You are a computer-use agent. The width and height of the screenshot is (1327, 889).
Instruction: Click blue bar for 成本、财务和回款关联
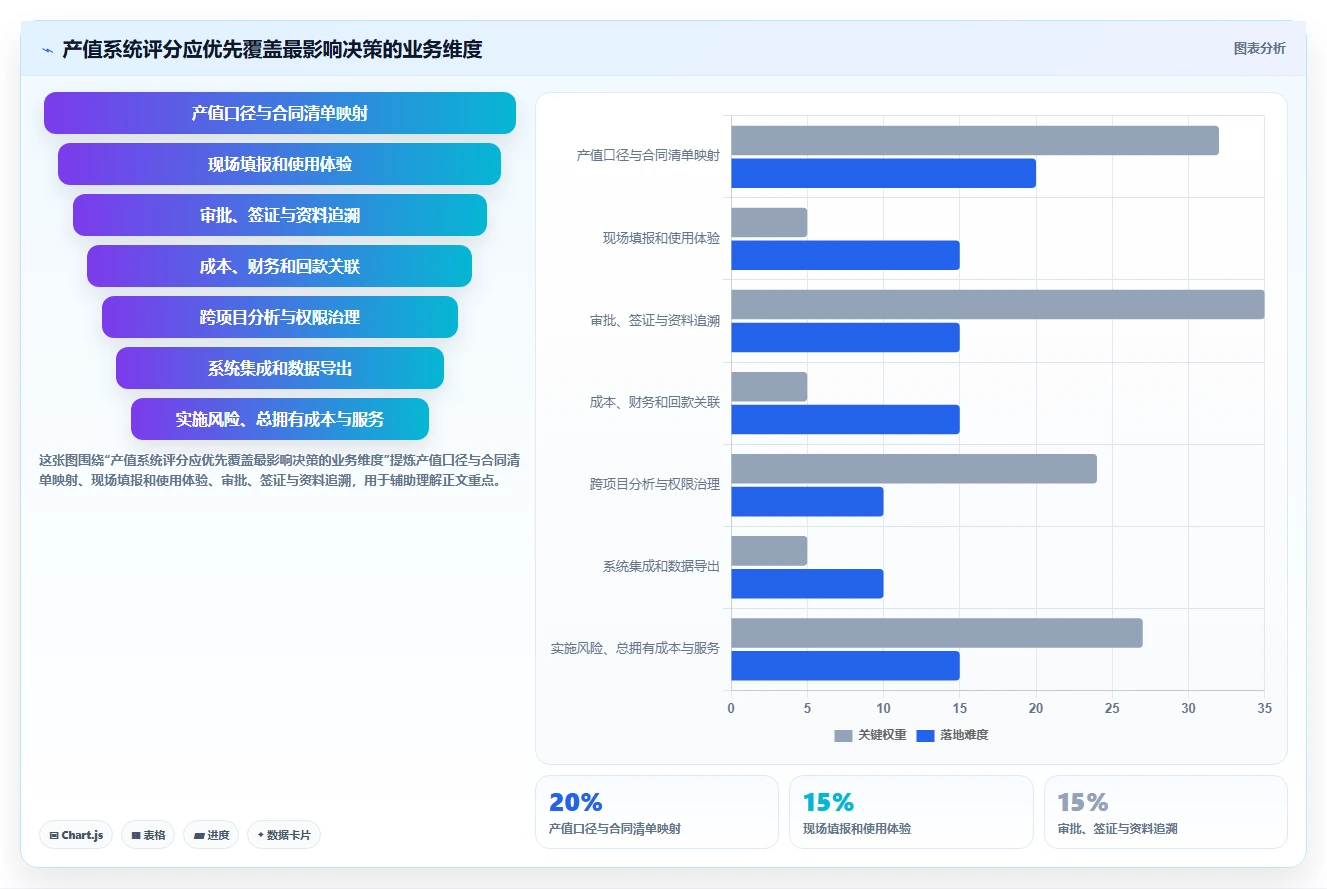pos(845,419)
